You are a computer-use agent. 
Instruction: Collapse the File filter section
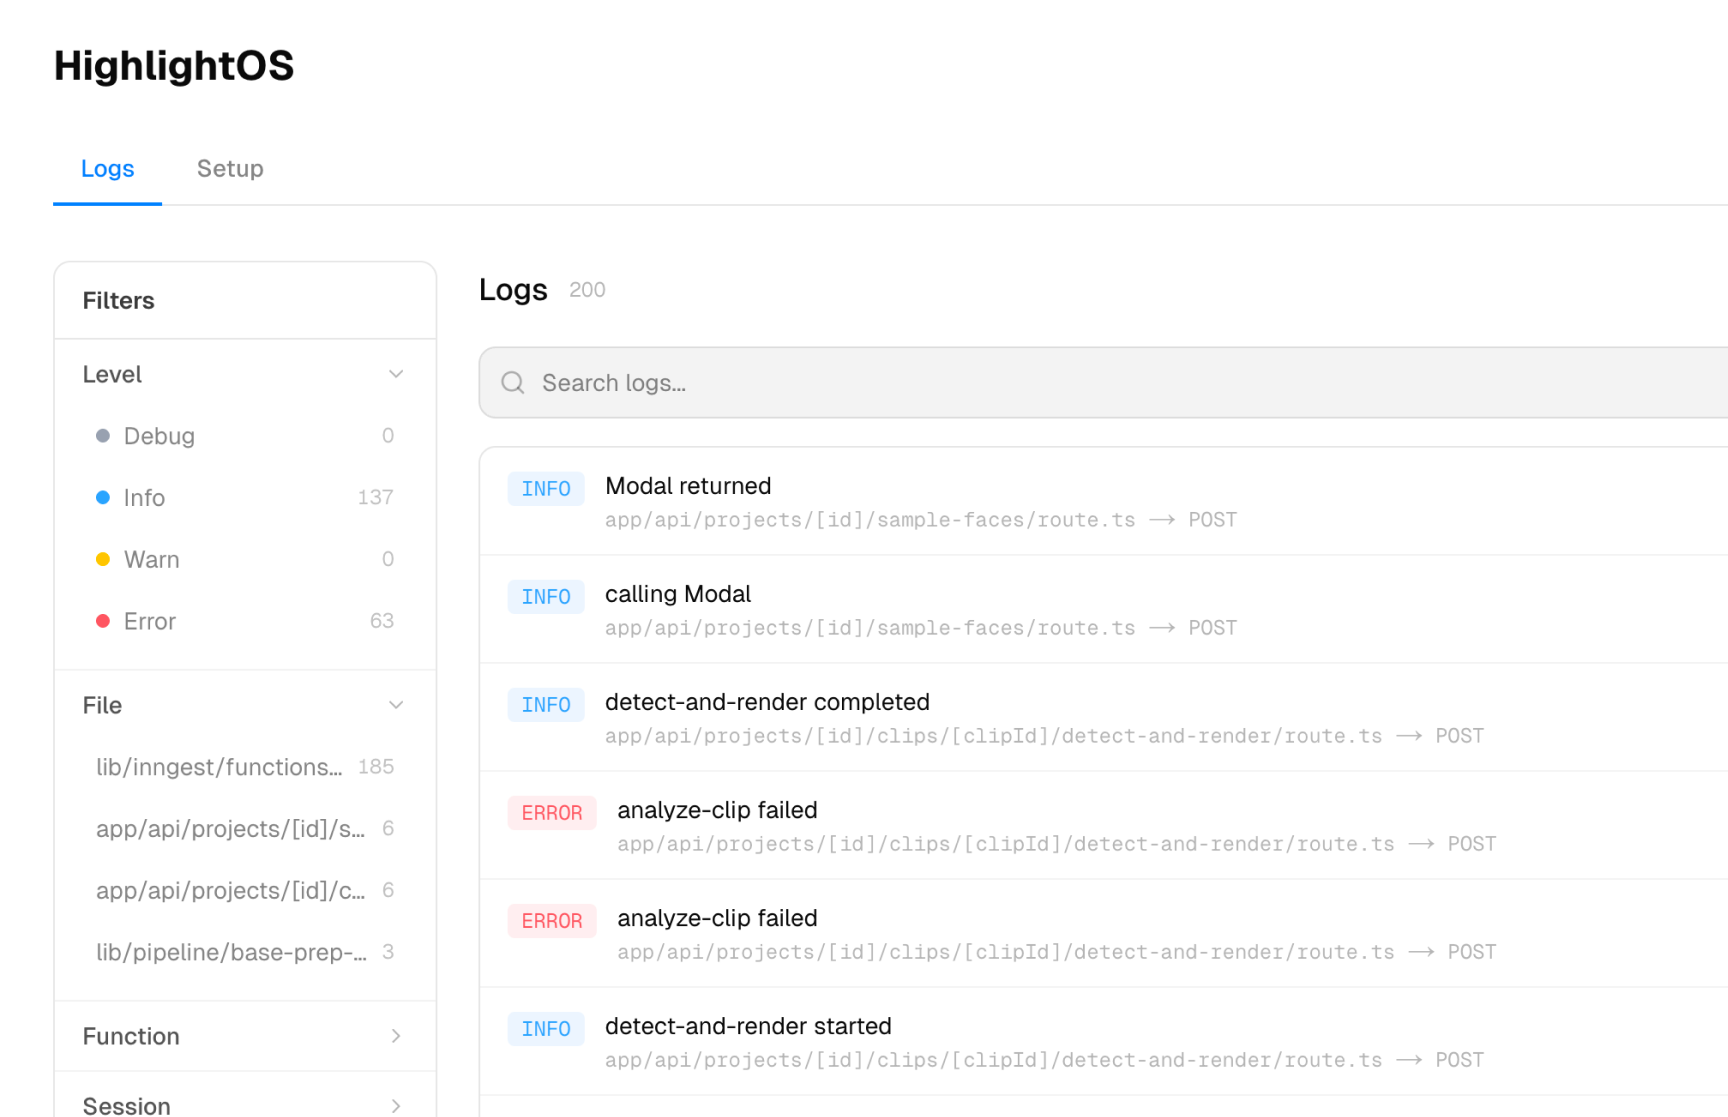[396, 705]
